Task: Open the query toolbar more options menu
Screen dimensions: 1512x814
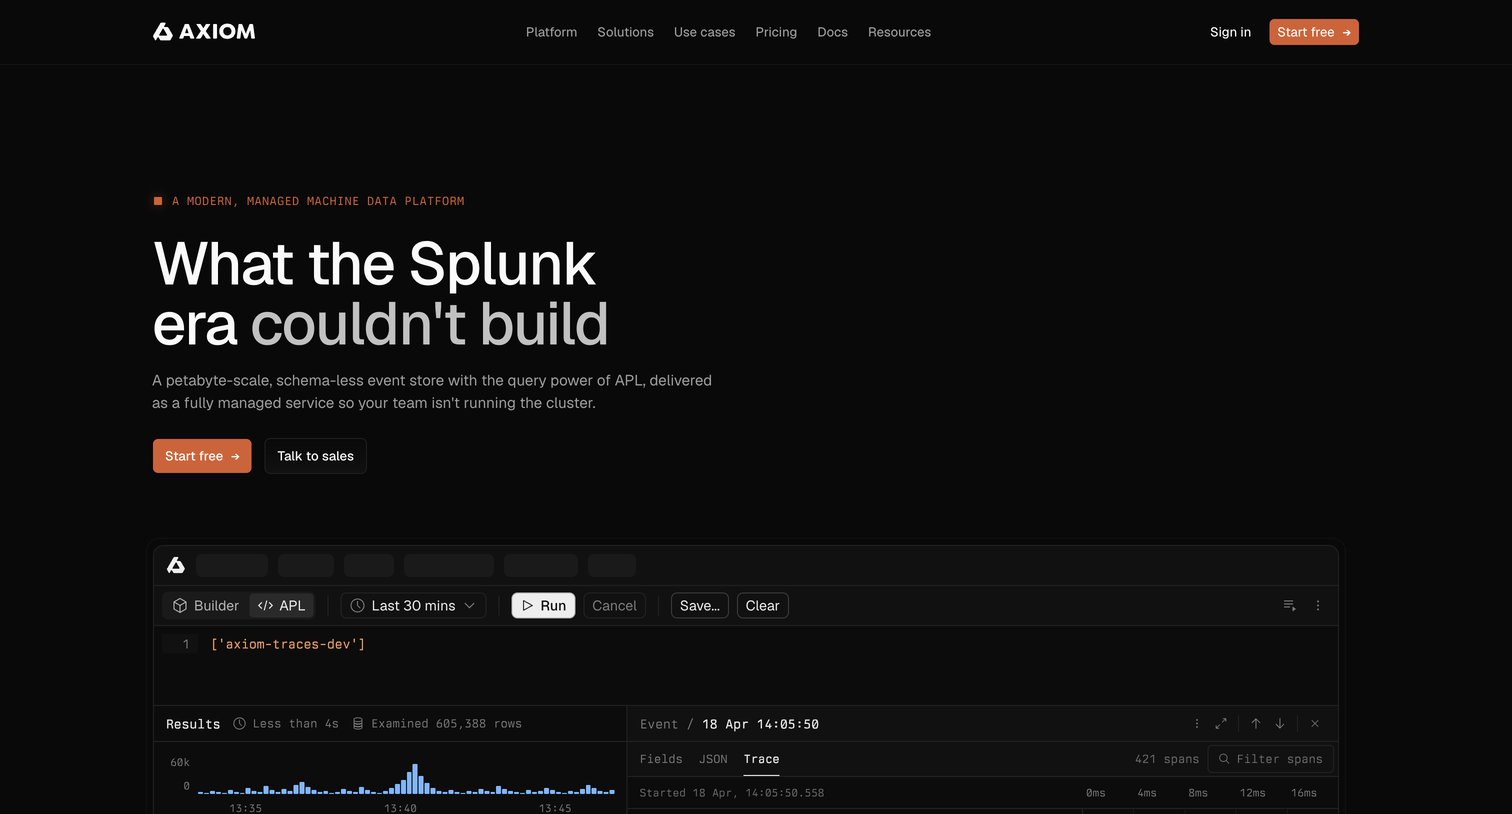Action: click(x=1318, y=606)
